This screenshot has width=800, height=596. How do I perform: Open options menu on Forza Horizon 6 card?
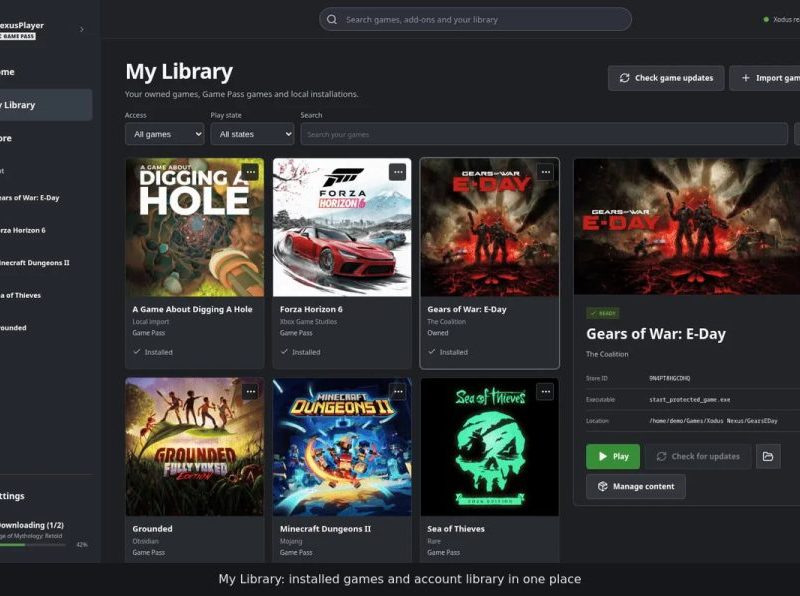point(397,172)
